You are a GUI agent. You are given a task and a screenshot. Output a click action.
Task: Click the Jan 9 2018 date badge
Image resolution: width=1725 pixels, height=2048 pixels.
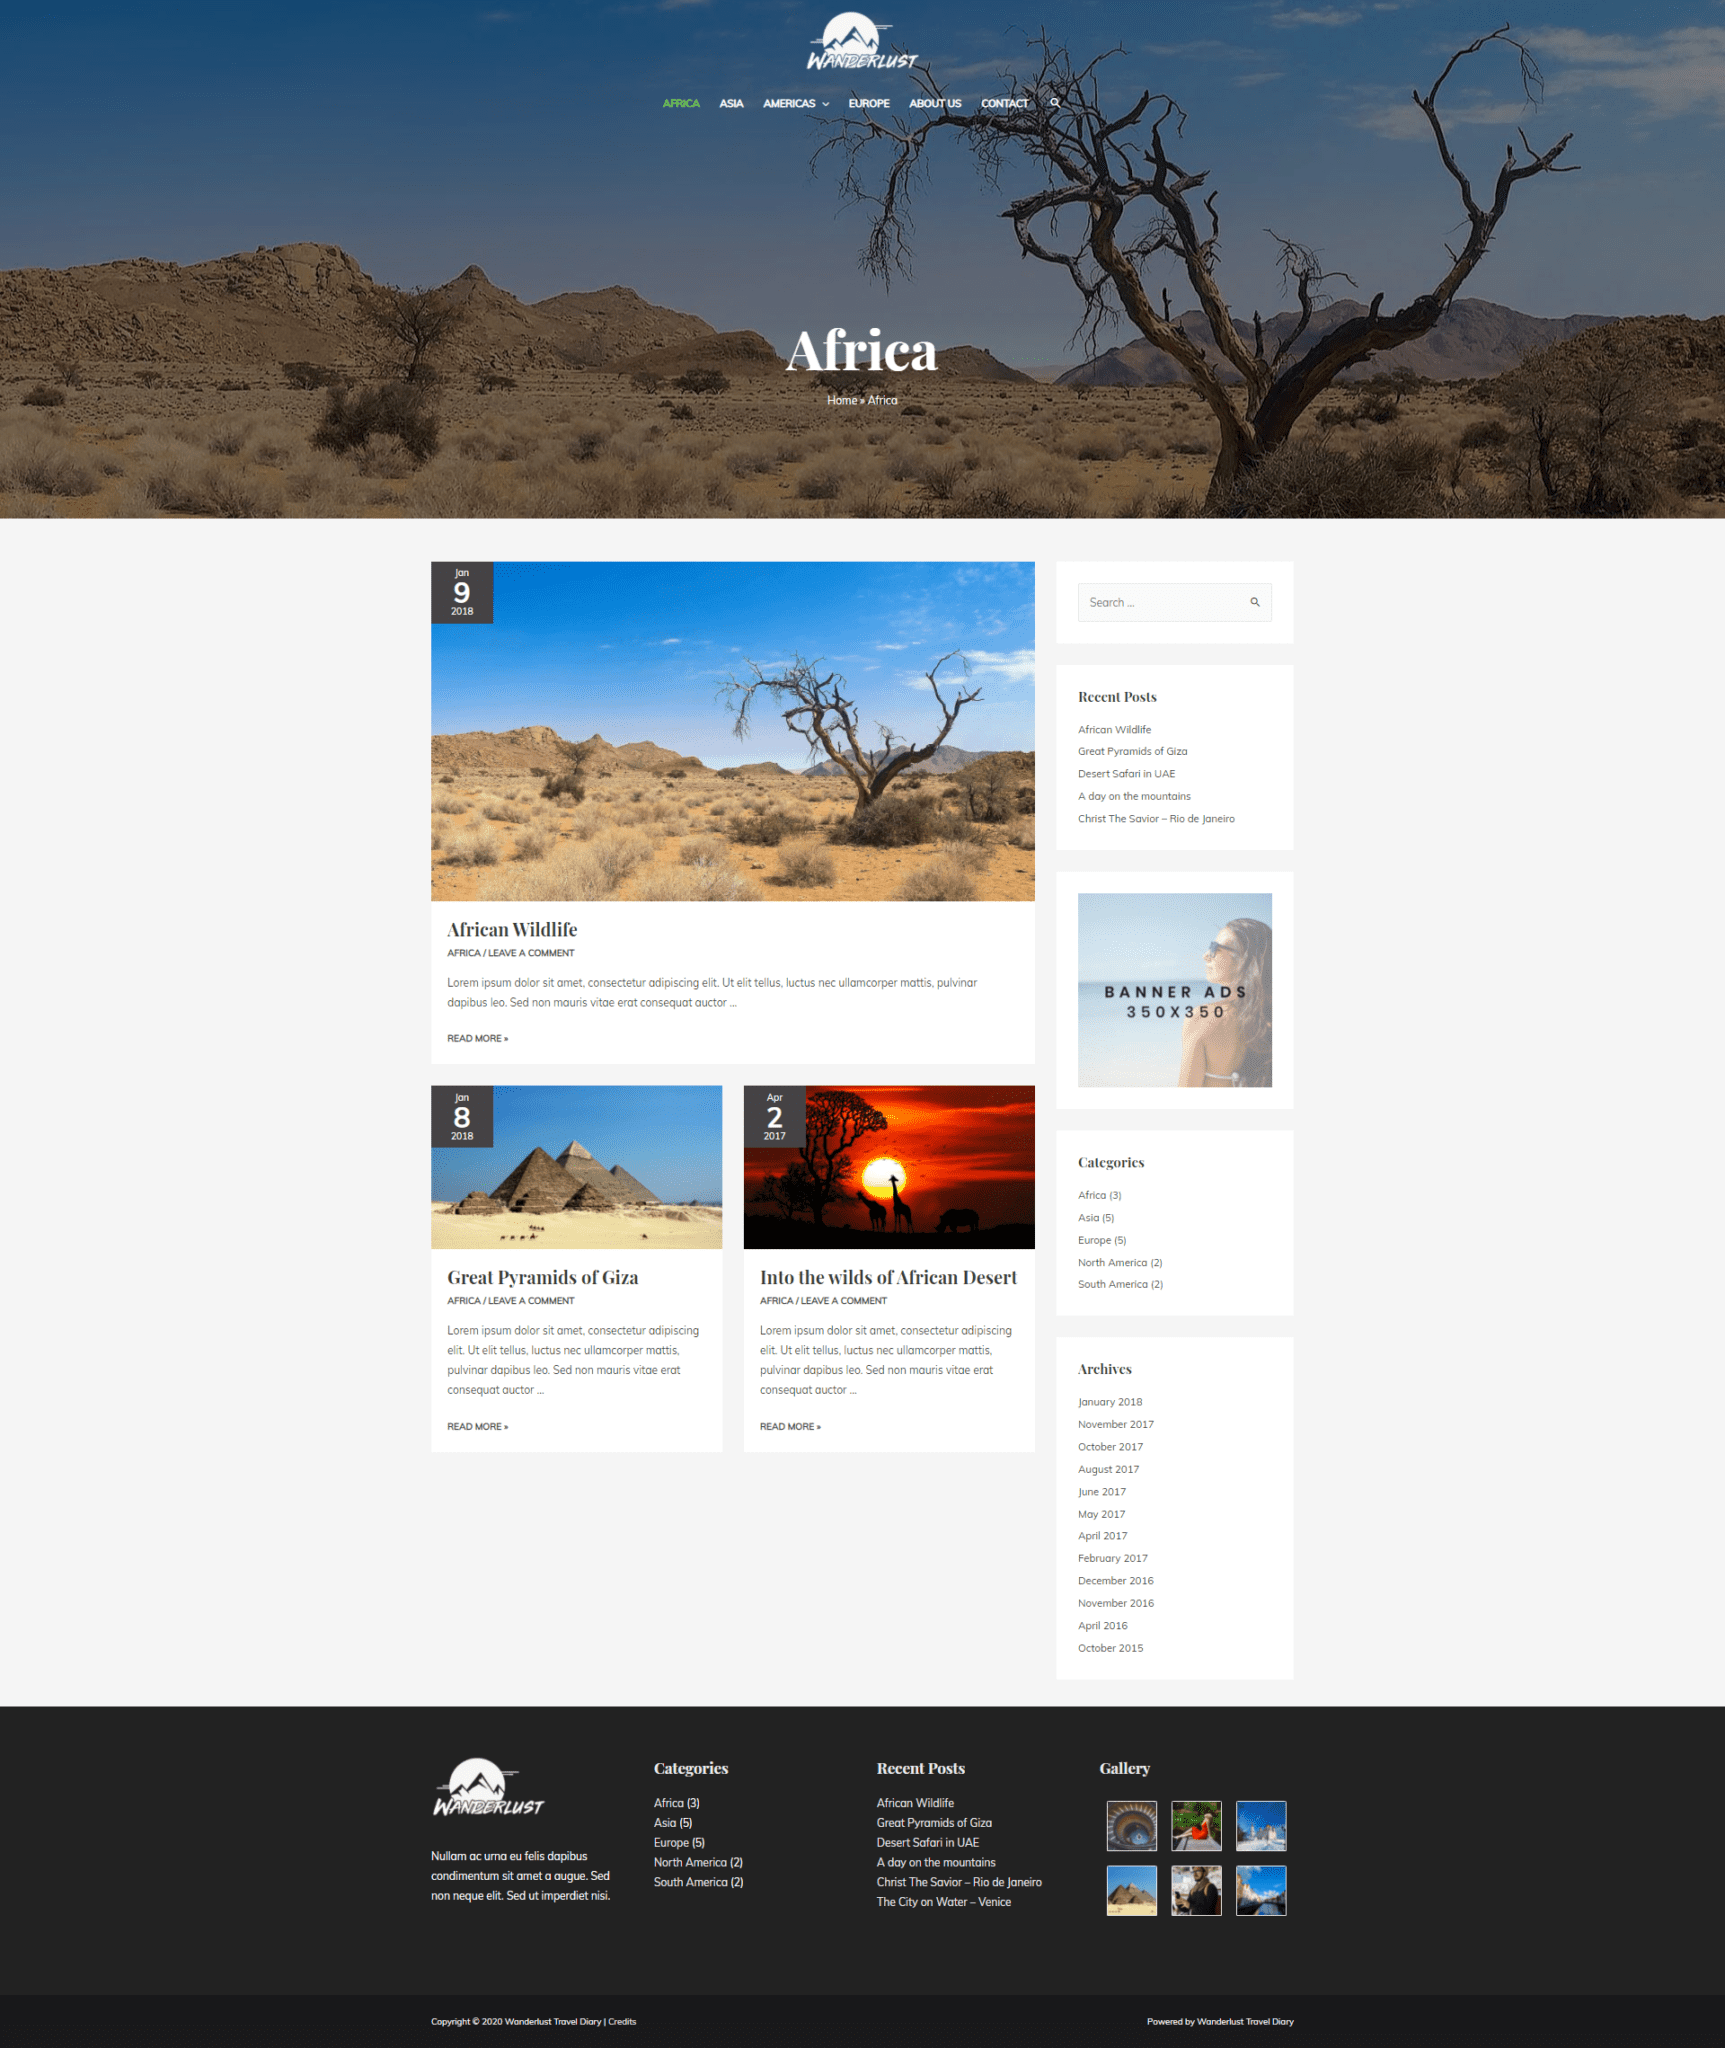(x=462, y=592)
